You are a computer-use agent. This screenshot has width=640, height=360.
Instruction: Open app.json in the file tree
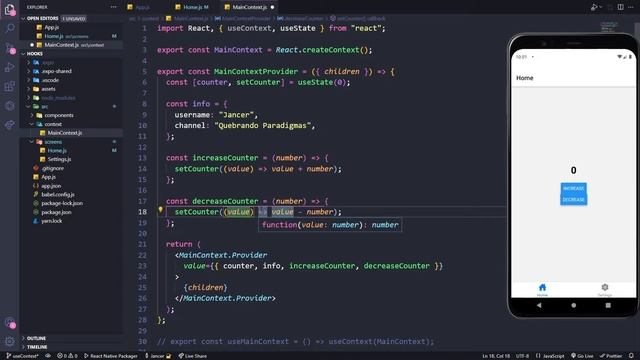click(51, 186)
